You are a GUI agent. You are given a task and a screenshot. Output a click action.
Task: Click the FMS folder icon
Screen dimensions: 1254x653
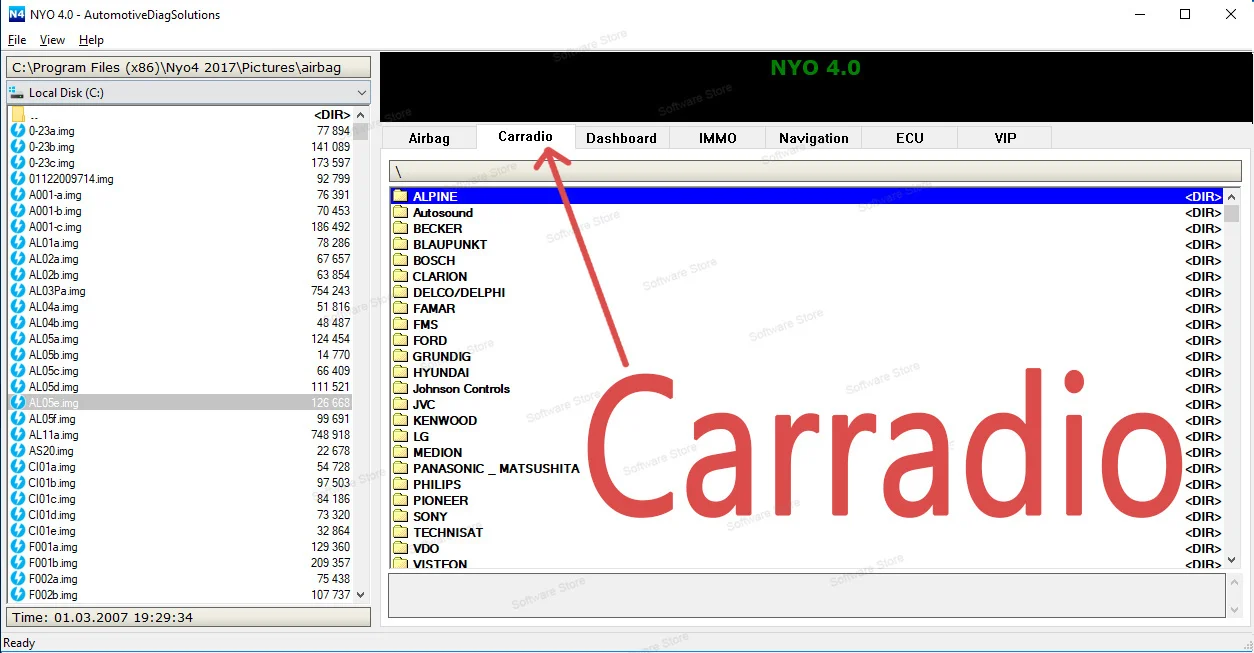tap(400, 325)
